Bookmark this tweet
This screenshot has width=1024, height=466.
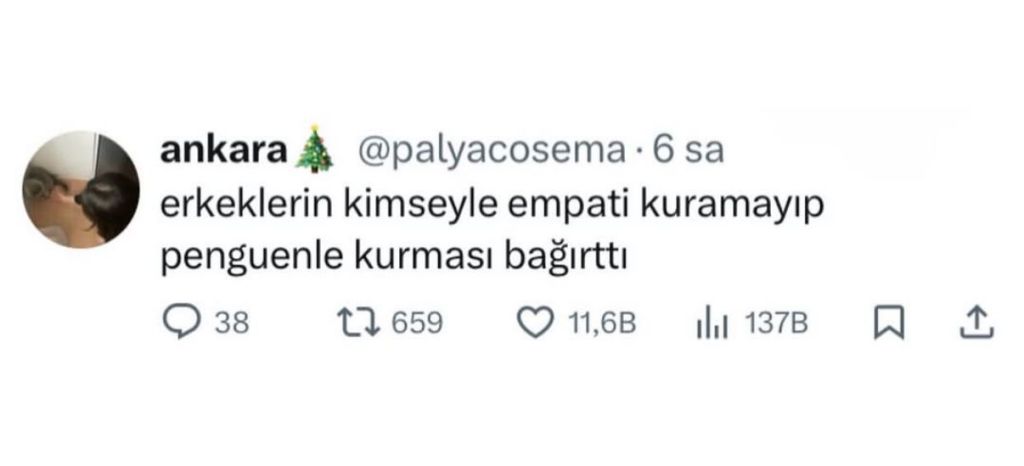[x=886, y=323]
